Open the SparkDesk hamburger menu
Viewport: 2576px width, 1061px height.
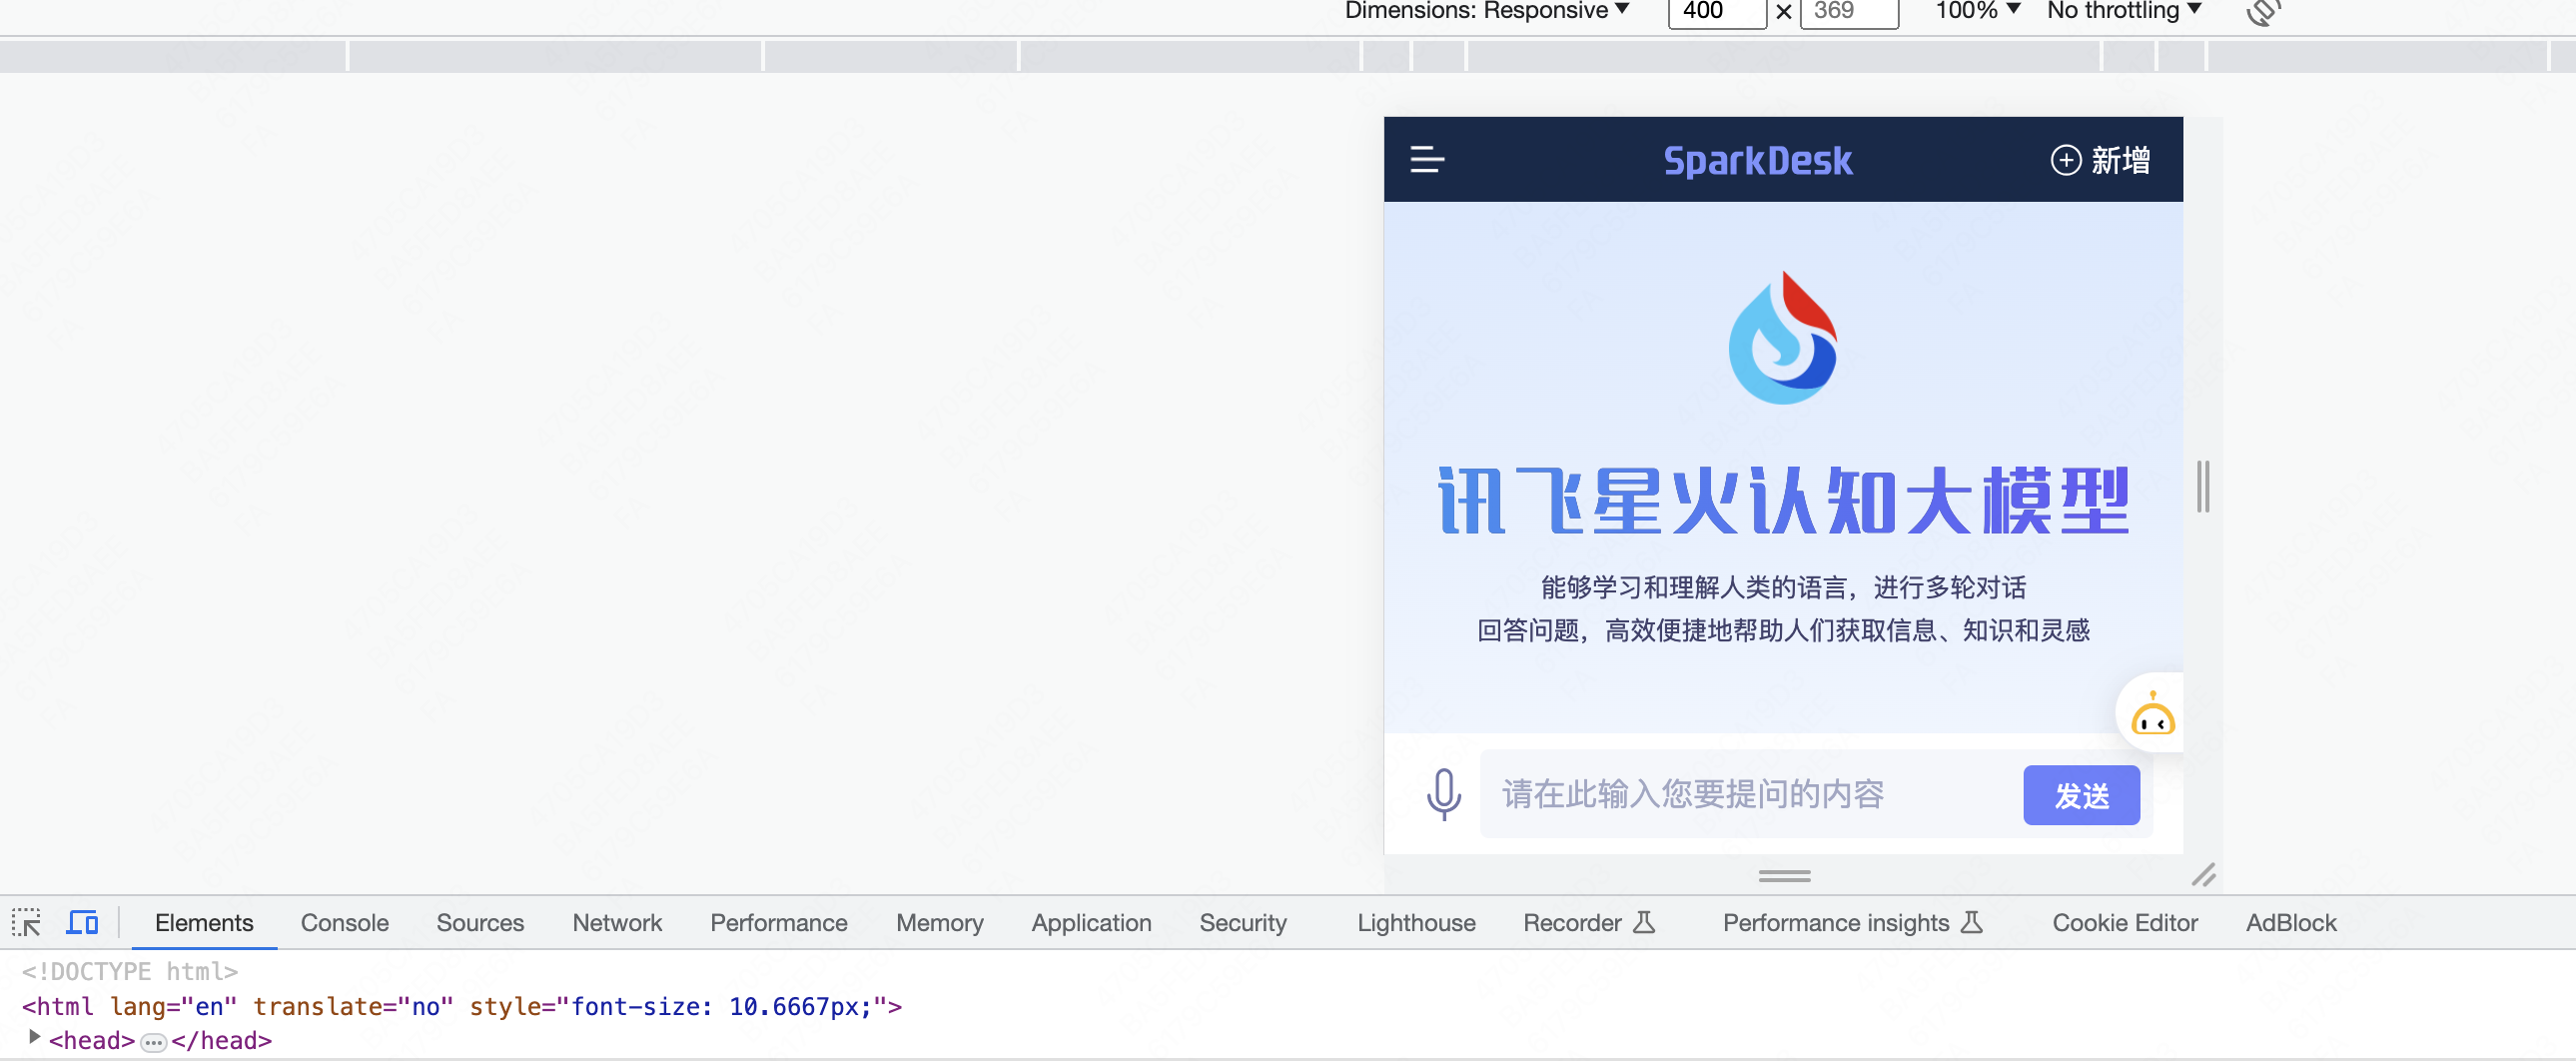click(x=1426, y=160)
